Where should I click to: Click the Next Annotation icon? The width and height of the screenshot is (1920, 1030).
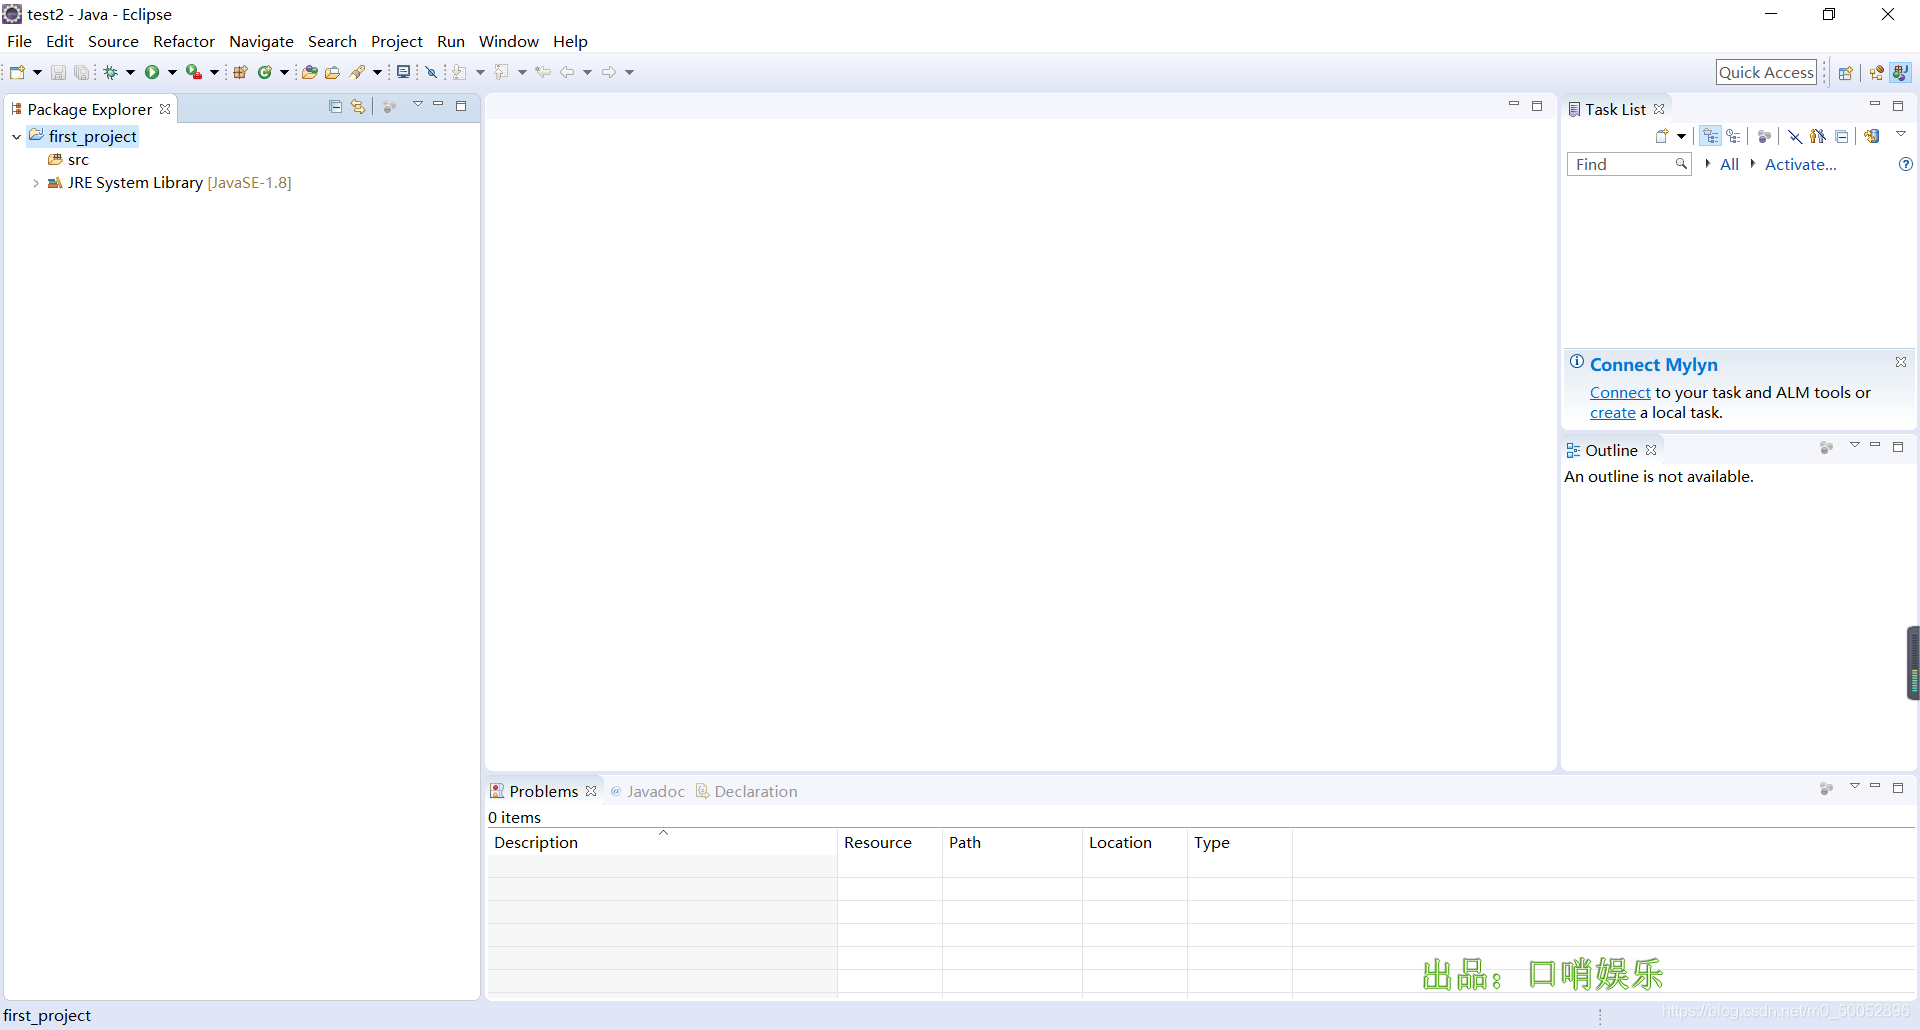point(460,72)
